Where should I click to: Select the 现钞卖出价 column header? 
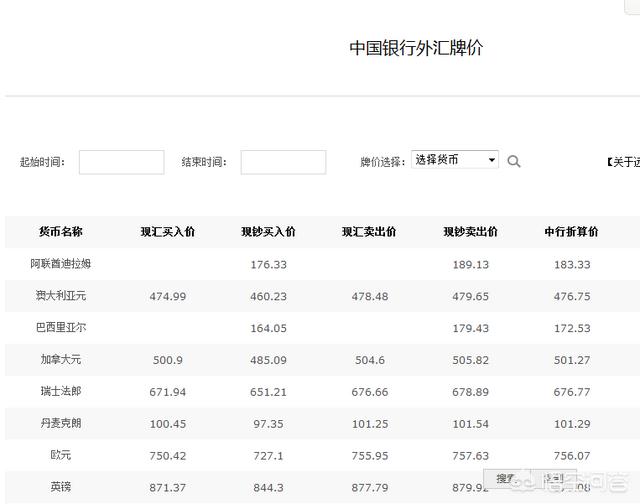(471, 232)
